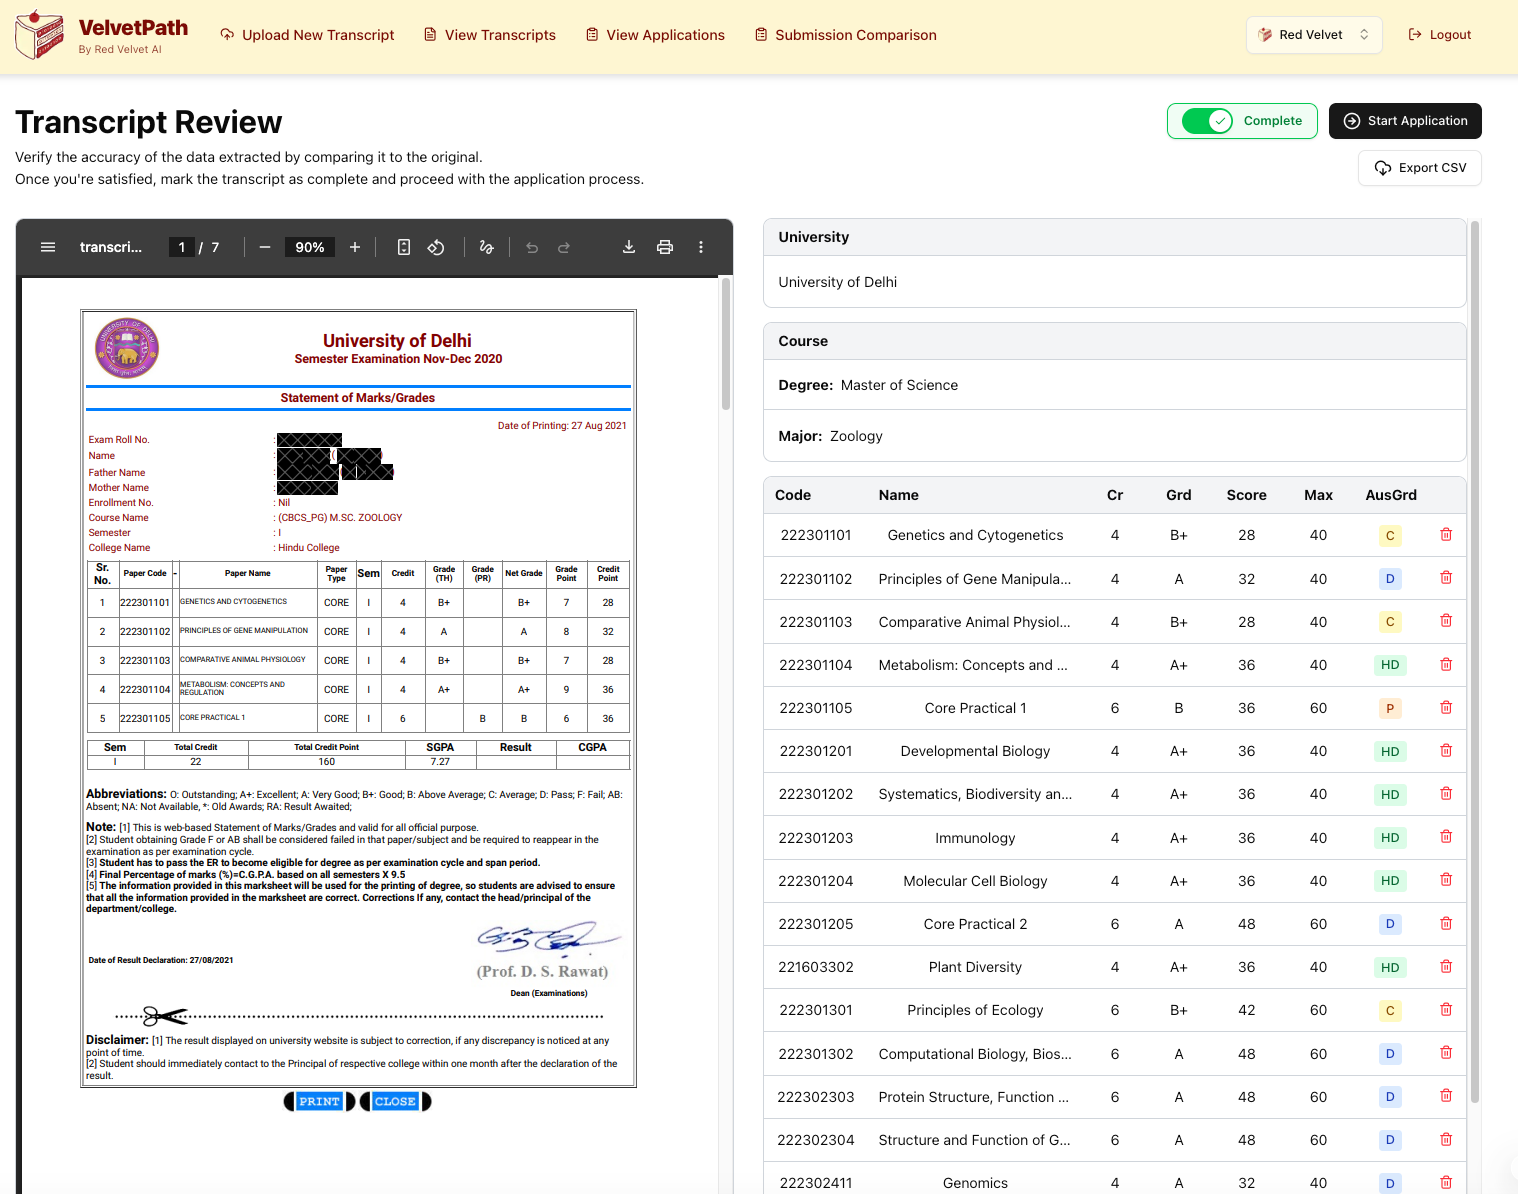The width and height of the screenshot is (1518, 1194).
Task: Select the rotate page tool
Action: [436, 247]
